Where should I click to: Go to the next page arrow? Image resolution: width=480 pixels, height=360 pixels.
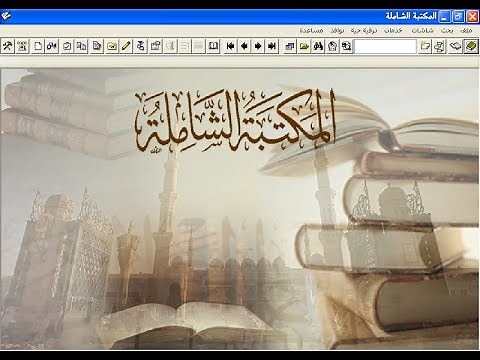pos(258,46)
